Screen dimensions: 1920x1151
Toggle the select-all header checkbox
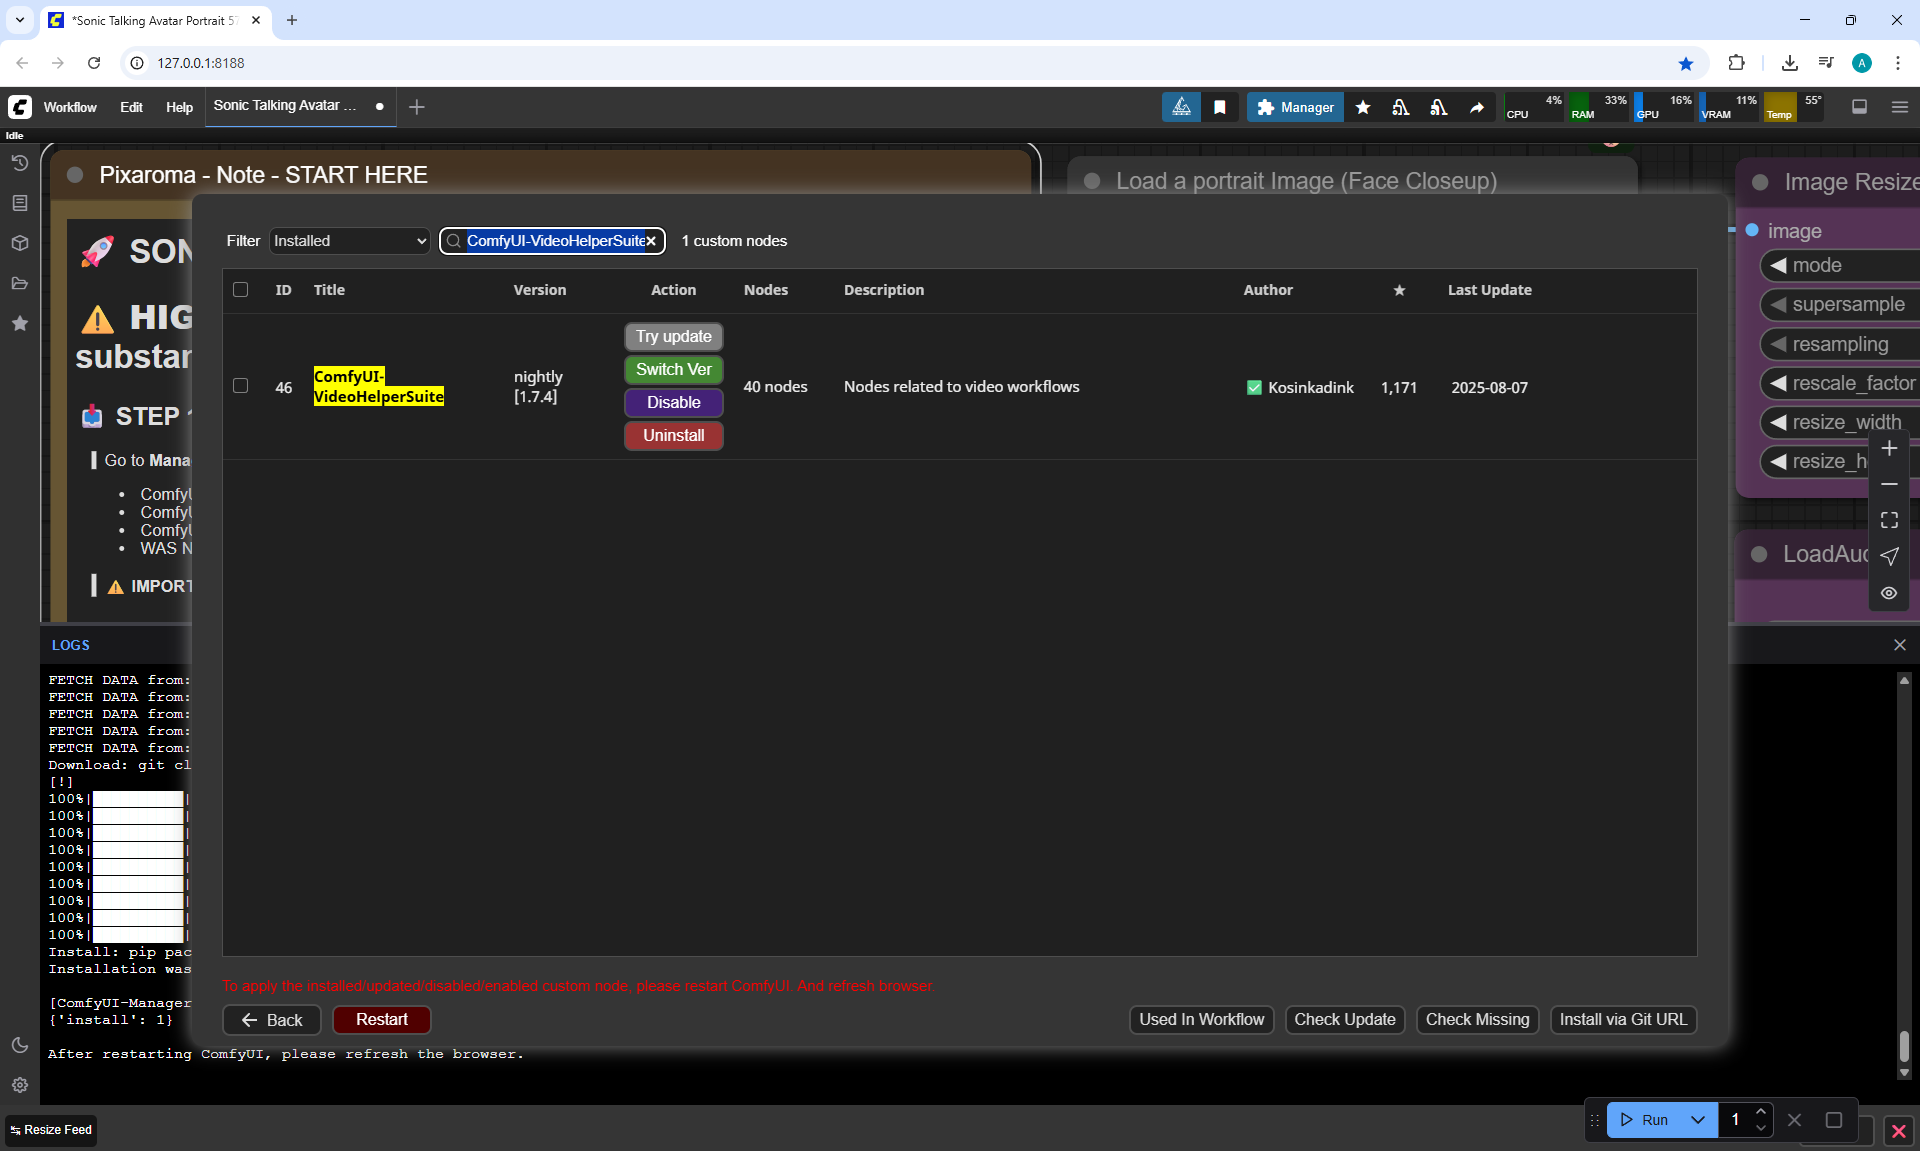(240, 290)
